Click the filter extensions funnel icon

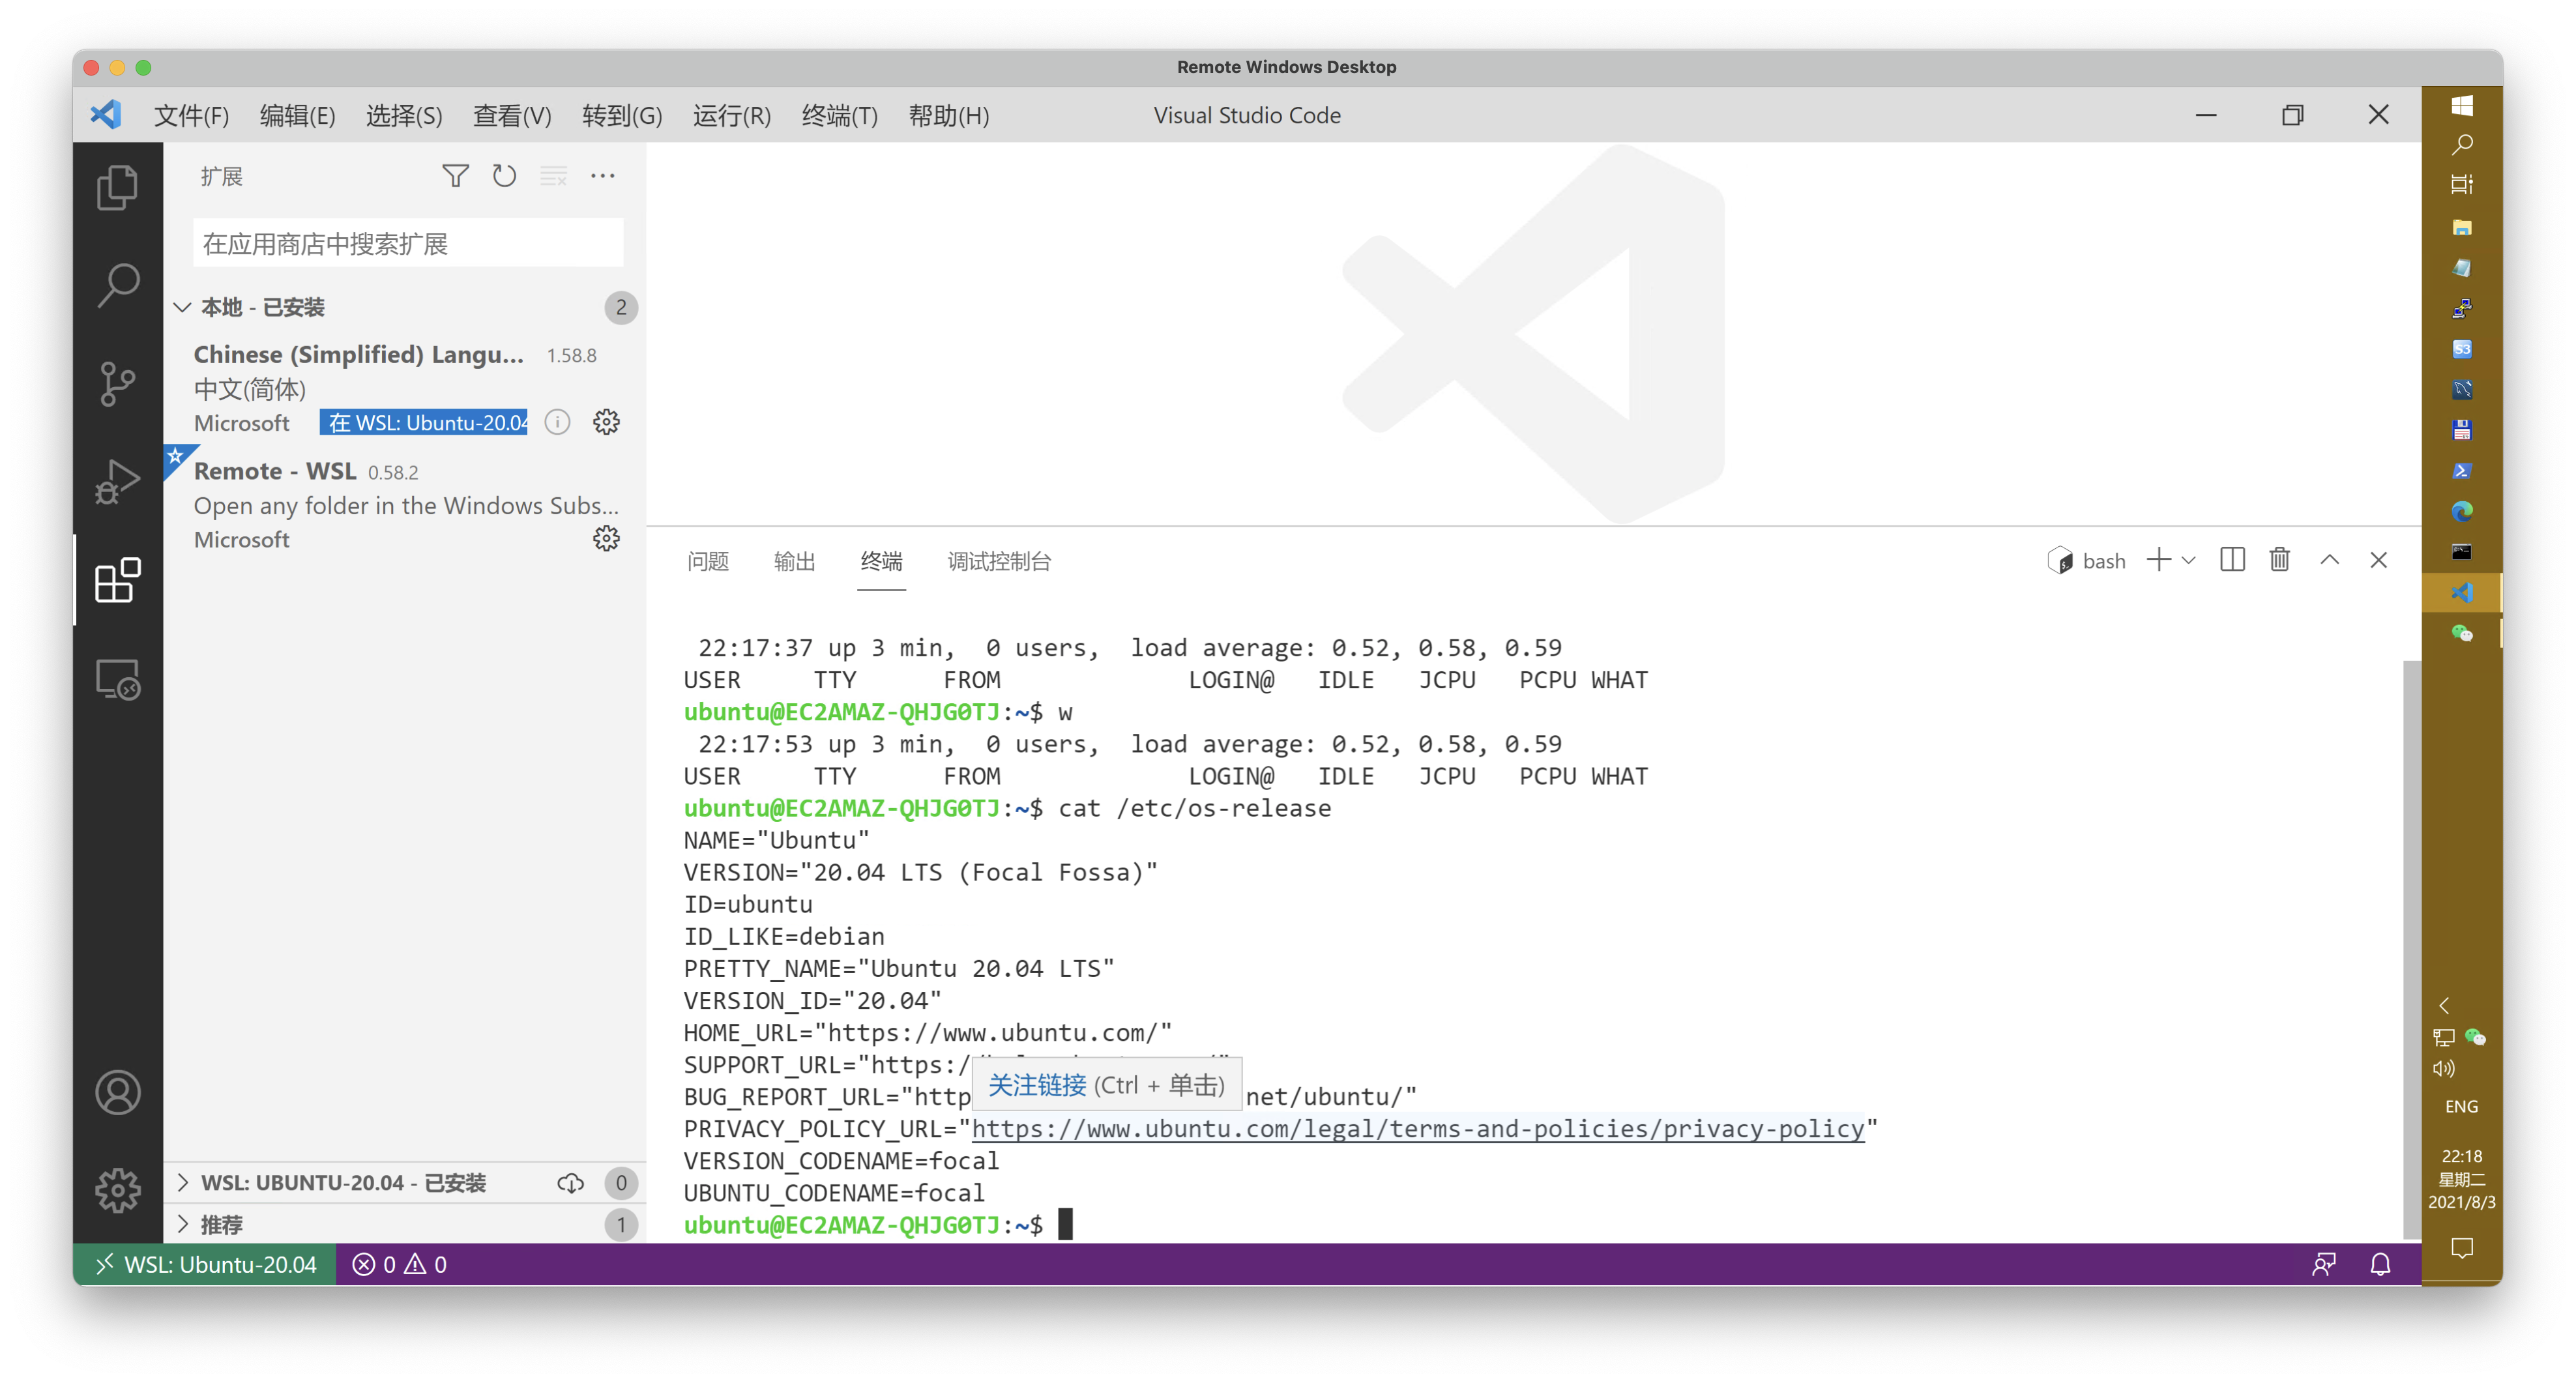point(455,176)
